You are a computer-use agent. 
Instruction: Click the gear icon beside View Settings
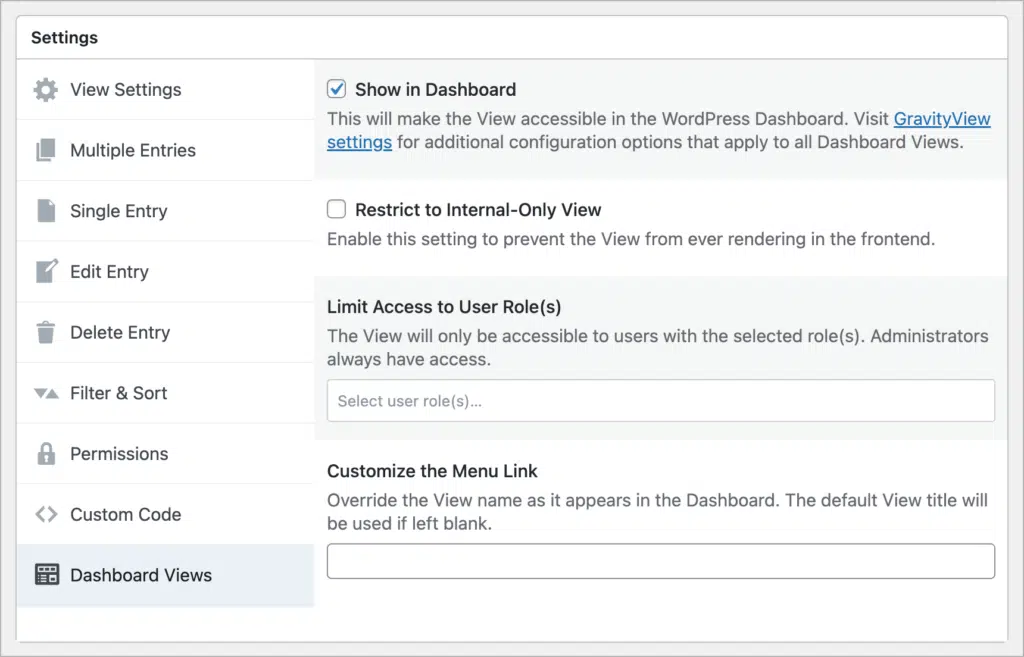pyautogui.click(x=46, y=89)
